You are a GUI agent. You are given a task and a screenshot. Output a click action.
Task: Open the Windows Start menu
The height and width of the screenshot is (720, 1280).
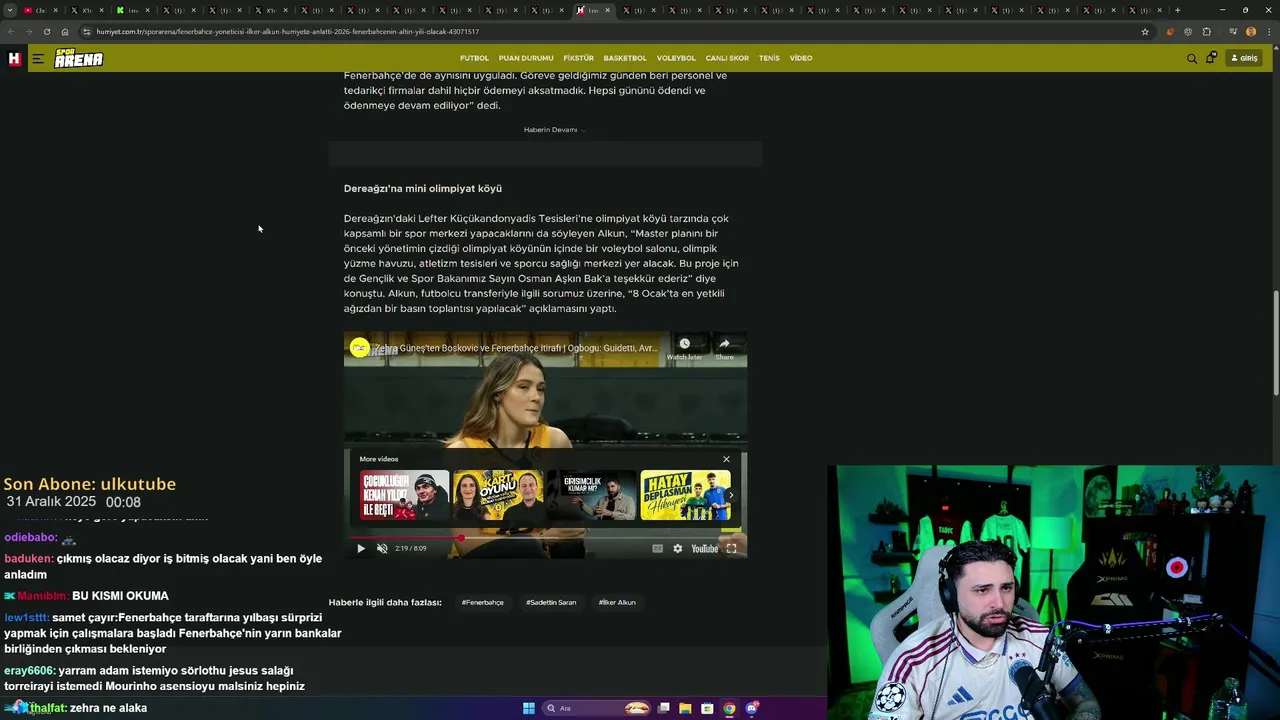(529, 708)
